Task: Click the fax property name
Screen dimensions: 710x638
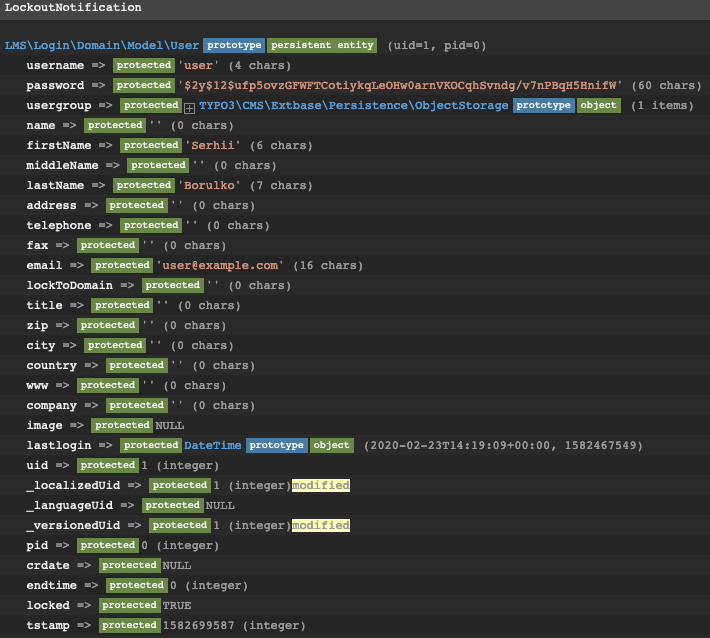Action: [x=37, y=245]
